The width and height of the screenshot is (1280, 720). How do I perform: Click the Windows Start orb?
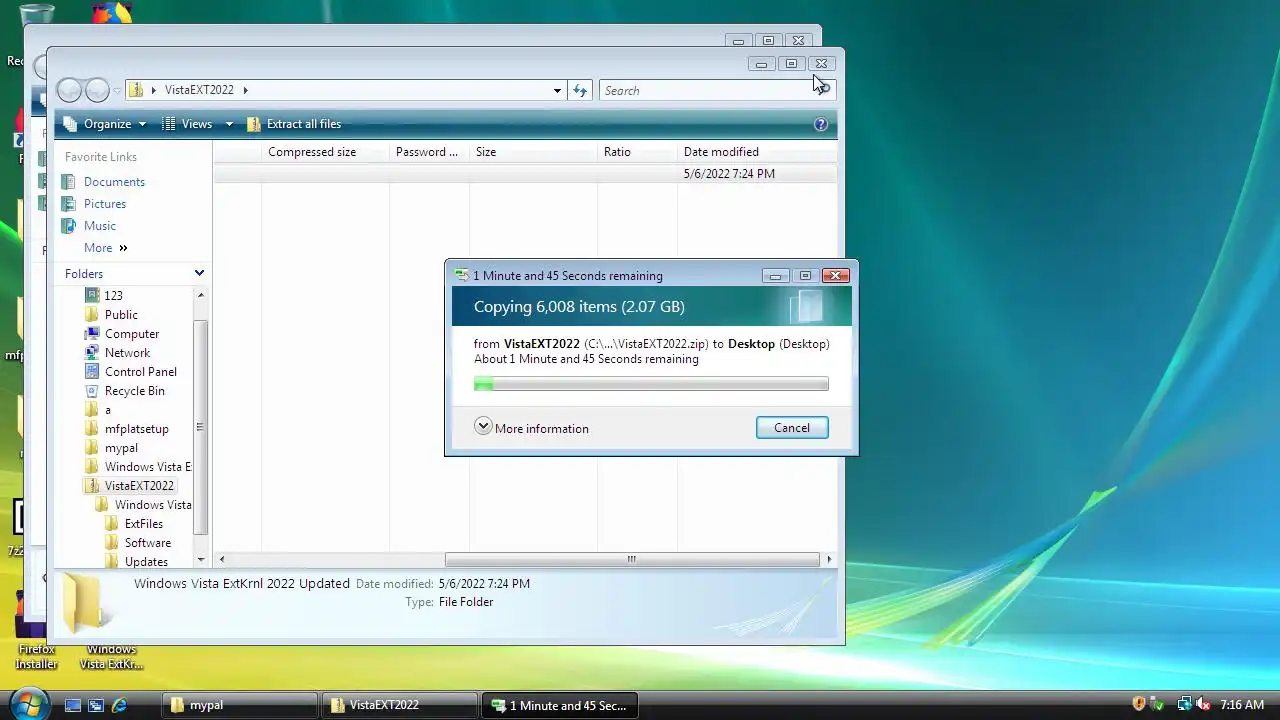[28, 703]
